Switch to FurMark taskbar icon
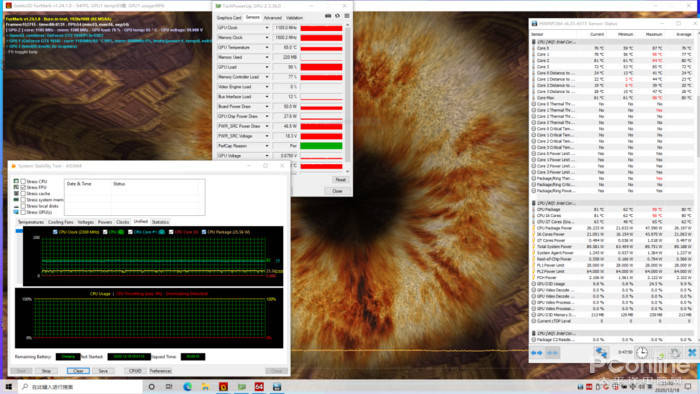 pos(223,387)
